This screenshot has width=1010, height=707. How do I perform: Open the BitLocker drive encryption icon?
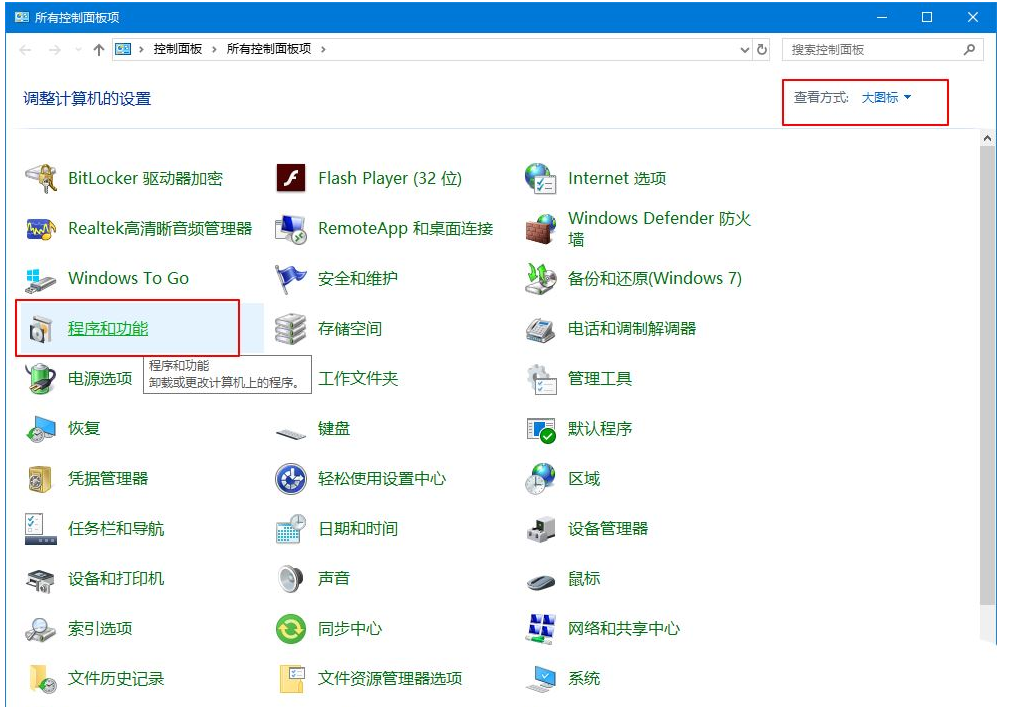[41, 178]
